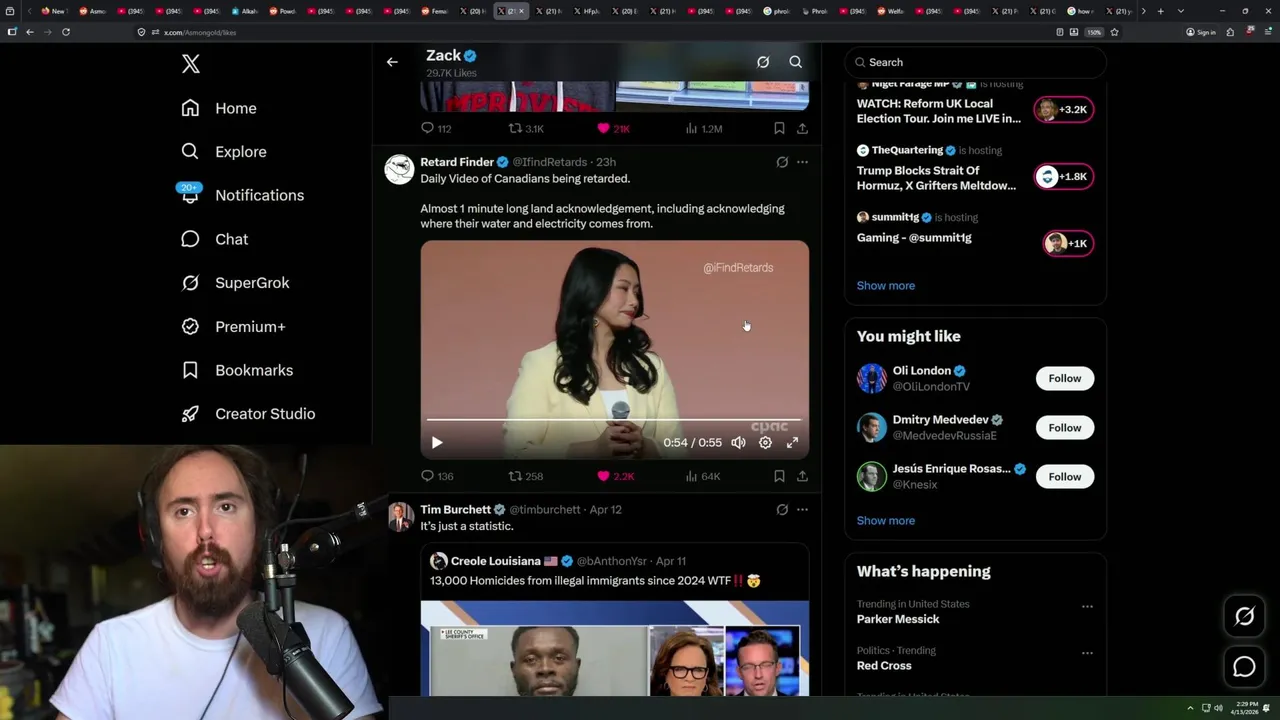
Task: Click the search icon in Zack header
Action: point(796,62)
